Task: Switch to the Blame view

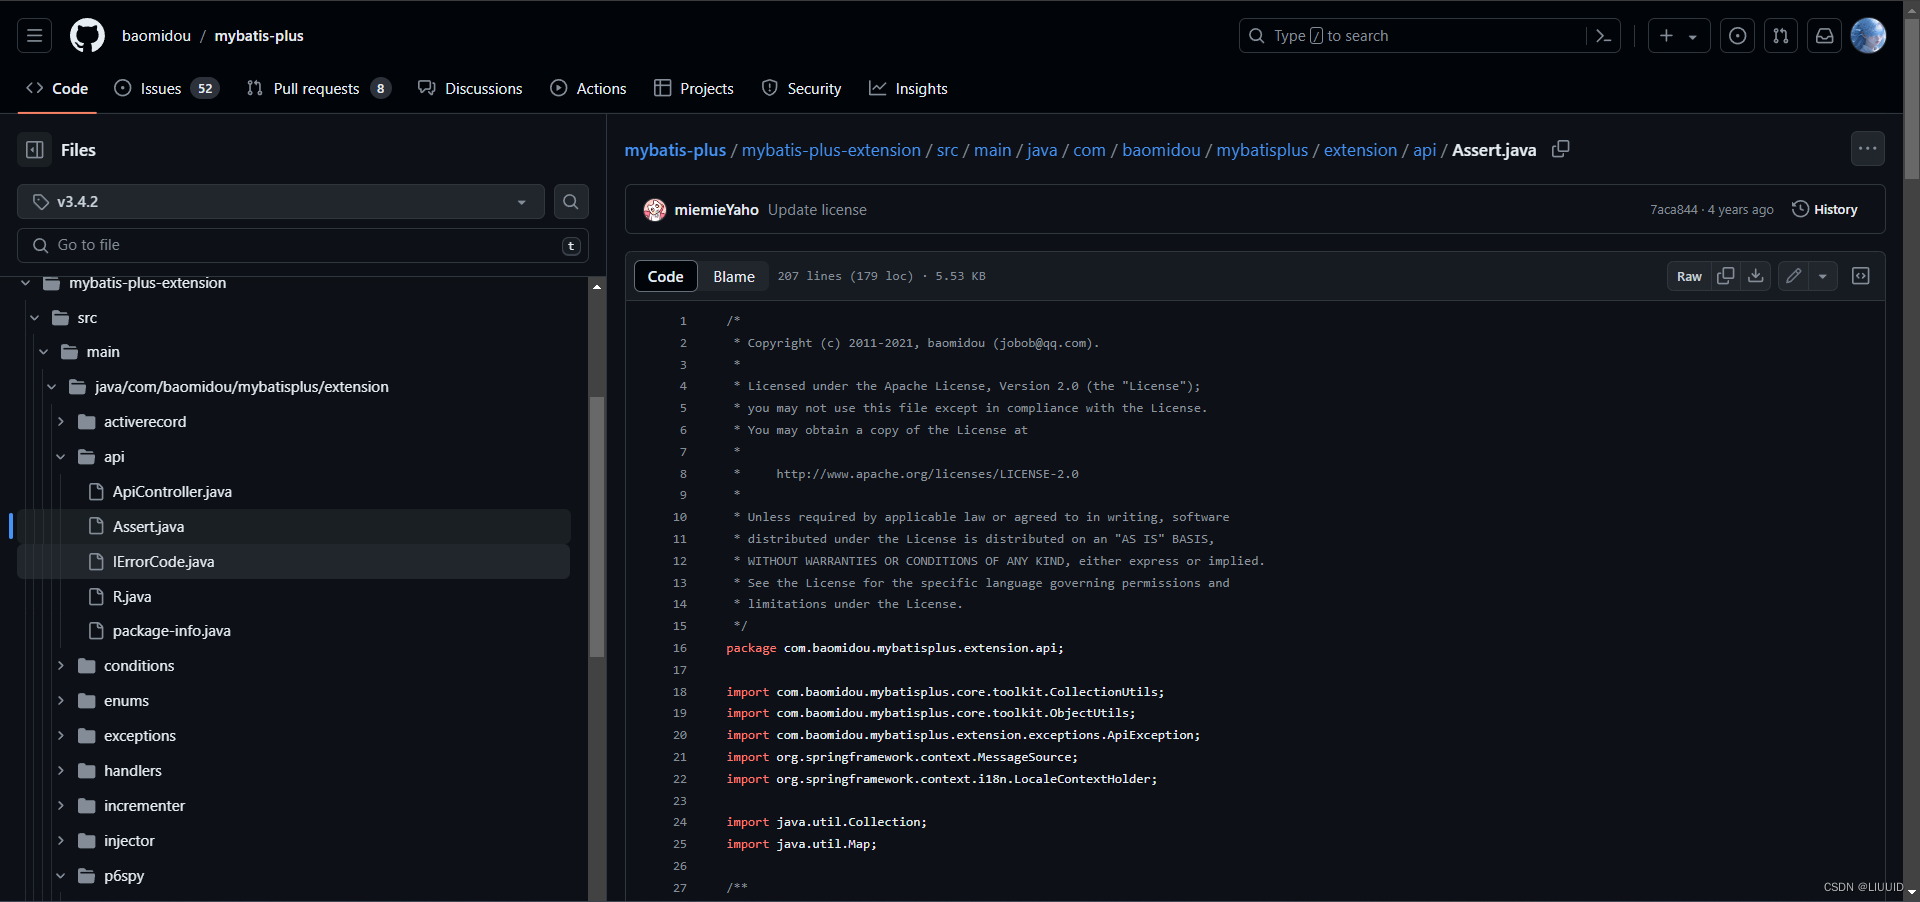Action: [x=733, y=276]
